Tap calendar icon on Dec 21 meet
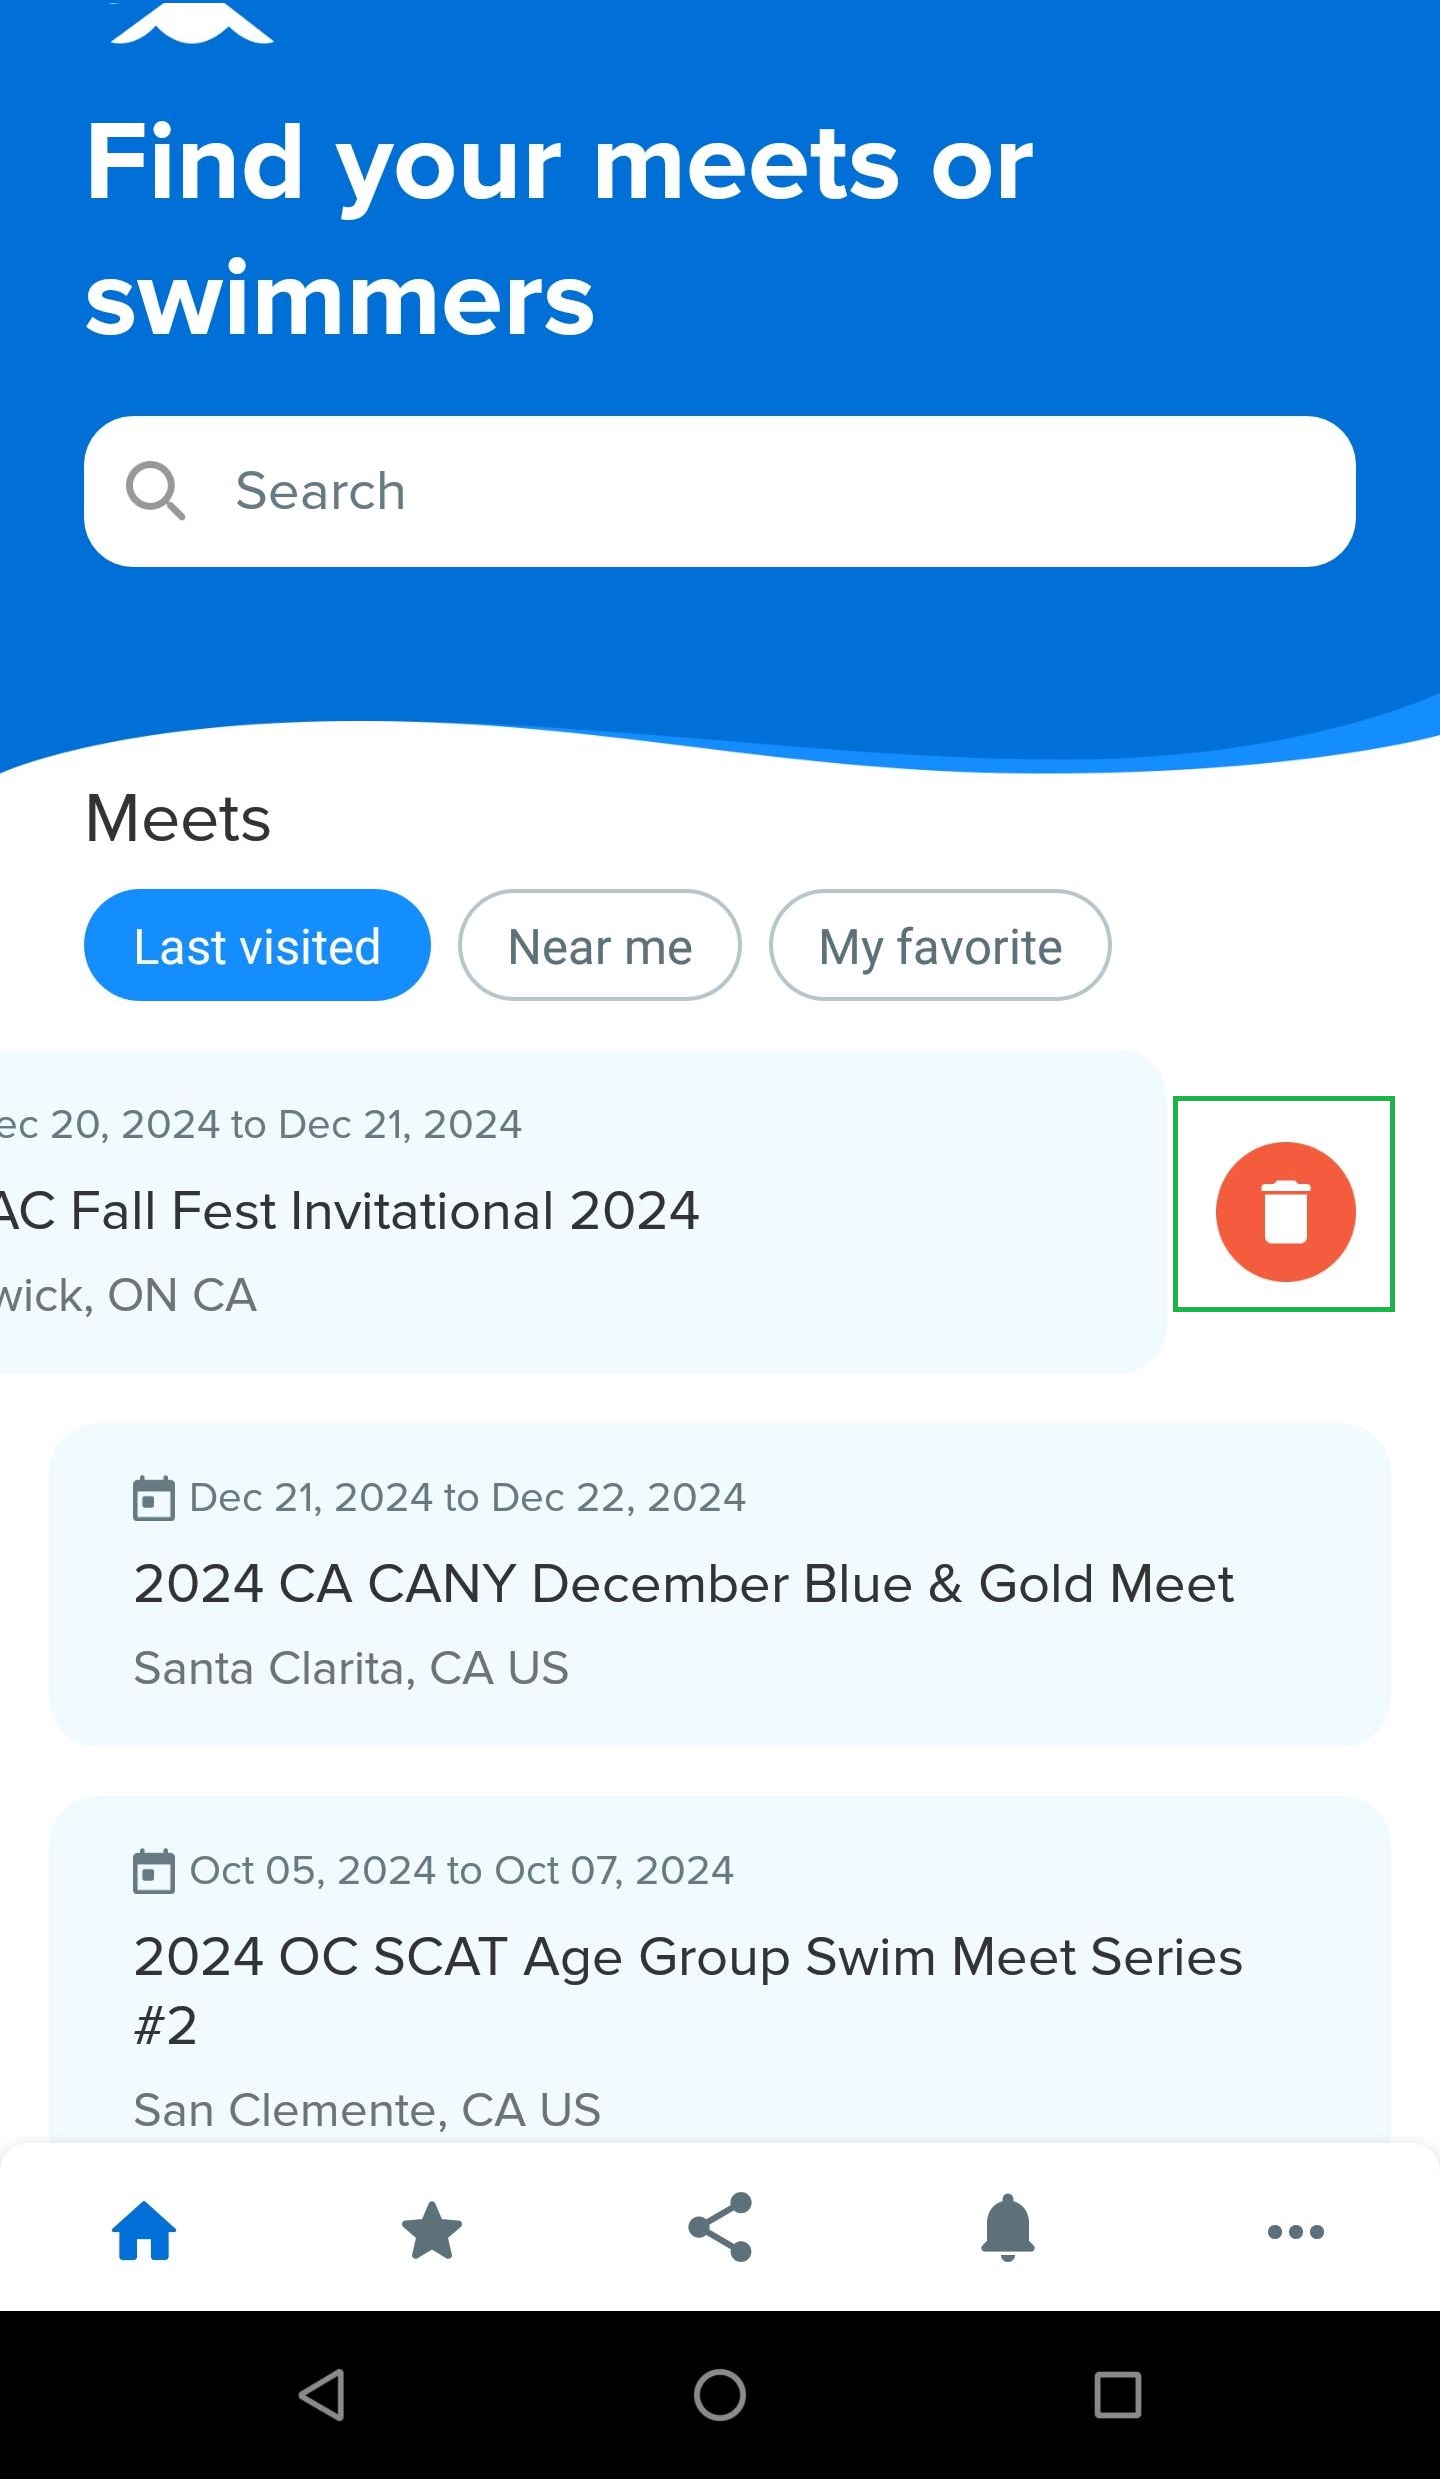The image size is (1440, 2479). [154, 1498]
